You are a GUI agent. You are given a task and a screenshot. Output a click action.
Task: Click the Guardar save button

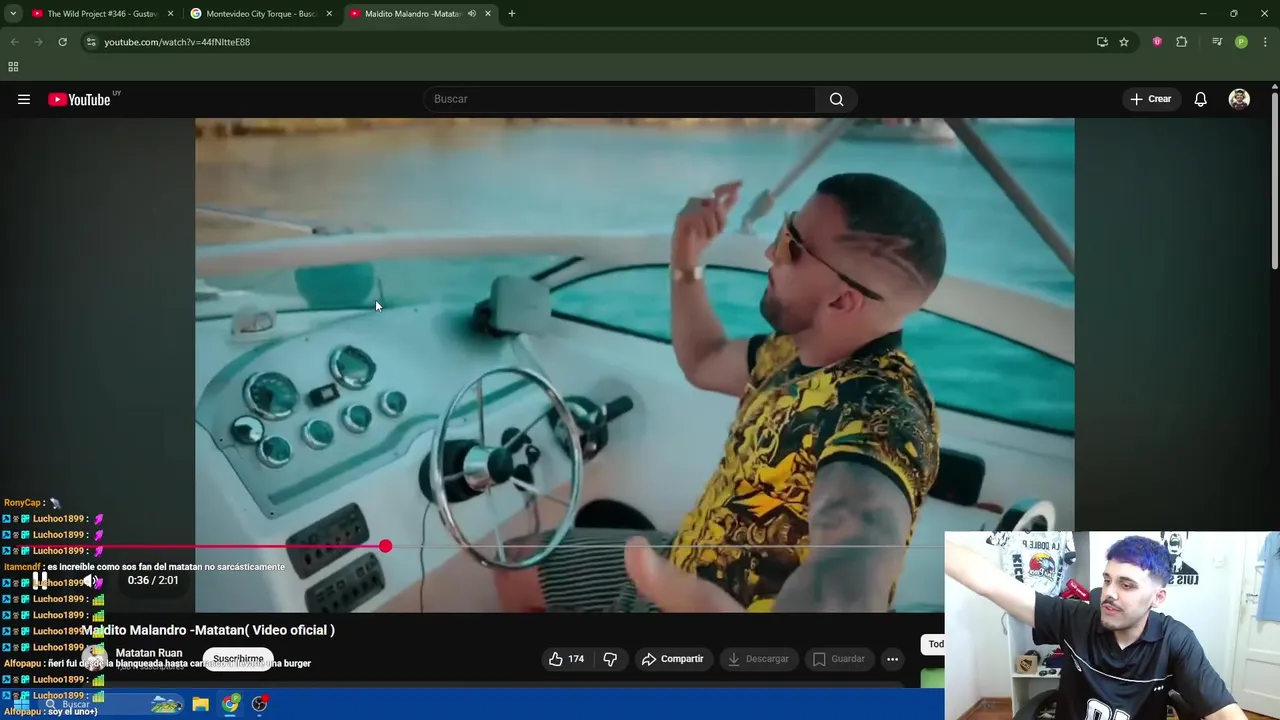coord(838,659)
